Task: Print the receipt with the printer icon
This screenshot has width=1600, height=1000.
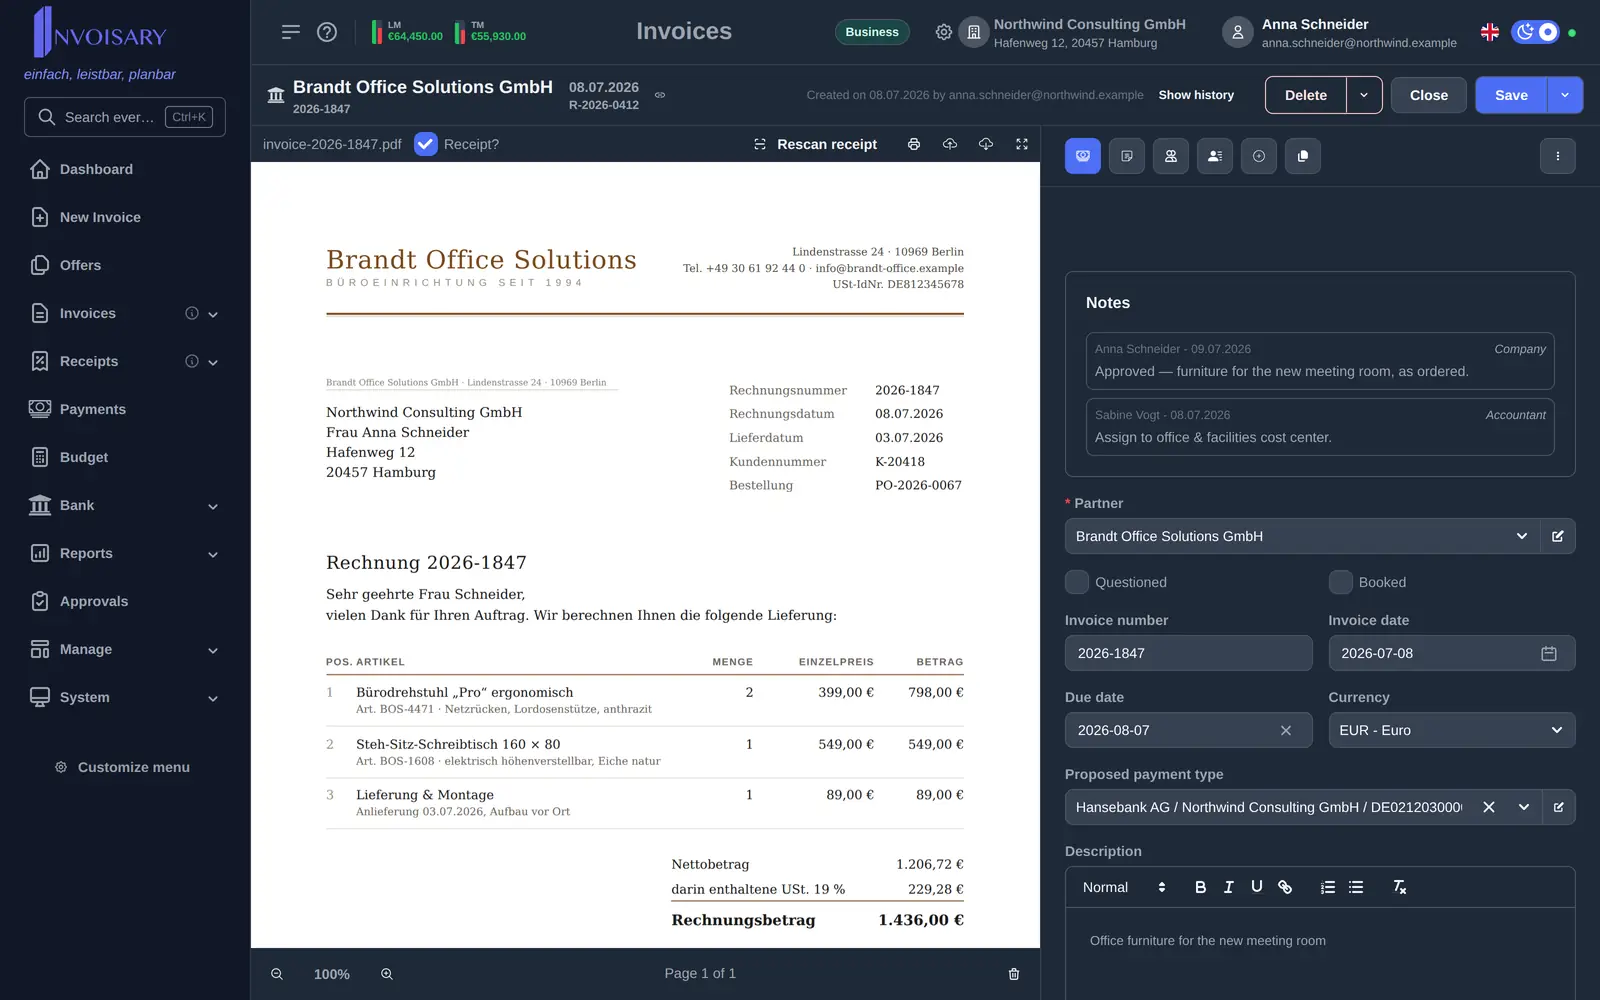Action: pos(914,144)
